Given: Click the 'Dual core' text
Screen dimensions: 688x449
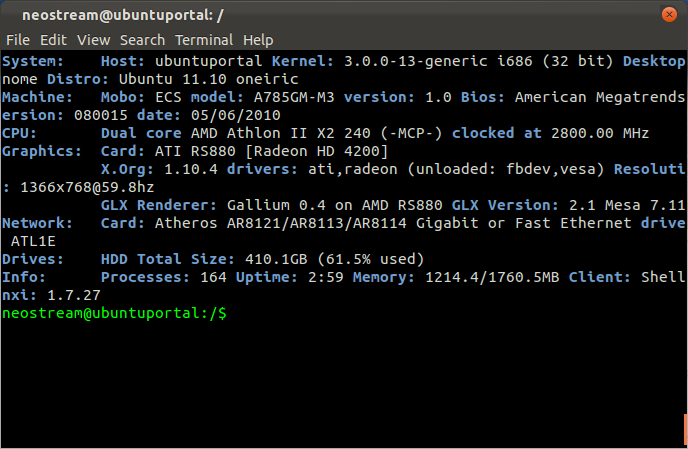Looking at the screenshot, I should tap(141, 133).
